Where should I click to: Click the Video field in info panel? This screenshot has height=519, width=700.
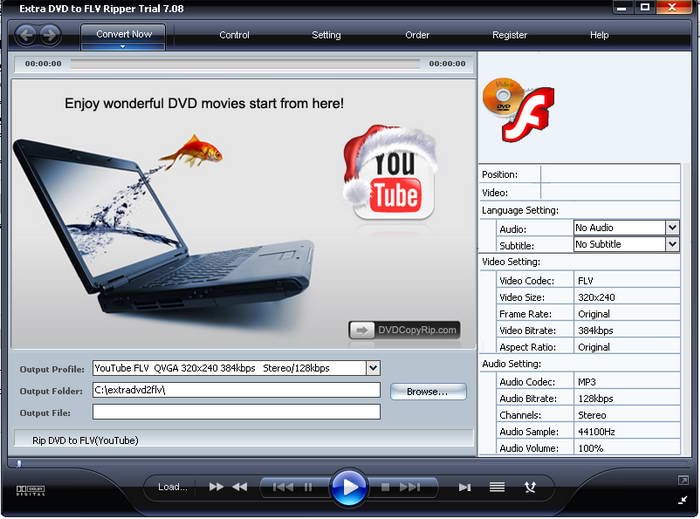point(610,192)
